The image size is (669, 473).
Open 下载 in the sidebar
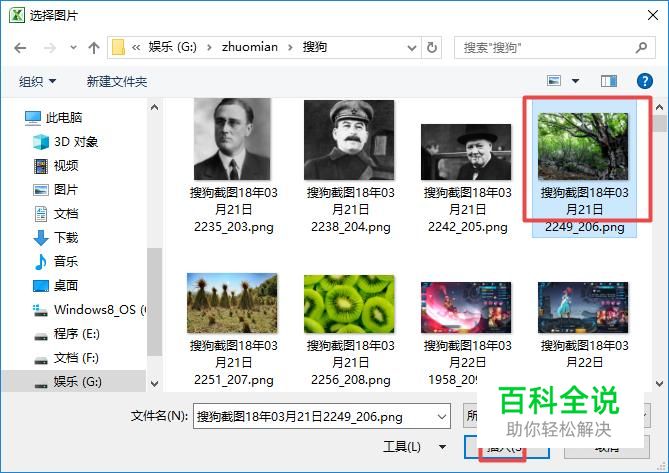[x=55, y=237]
